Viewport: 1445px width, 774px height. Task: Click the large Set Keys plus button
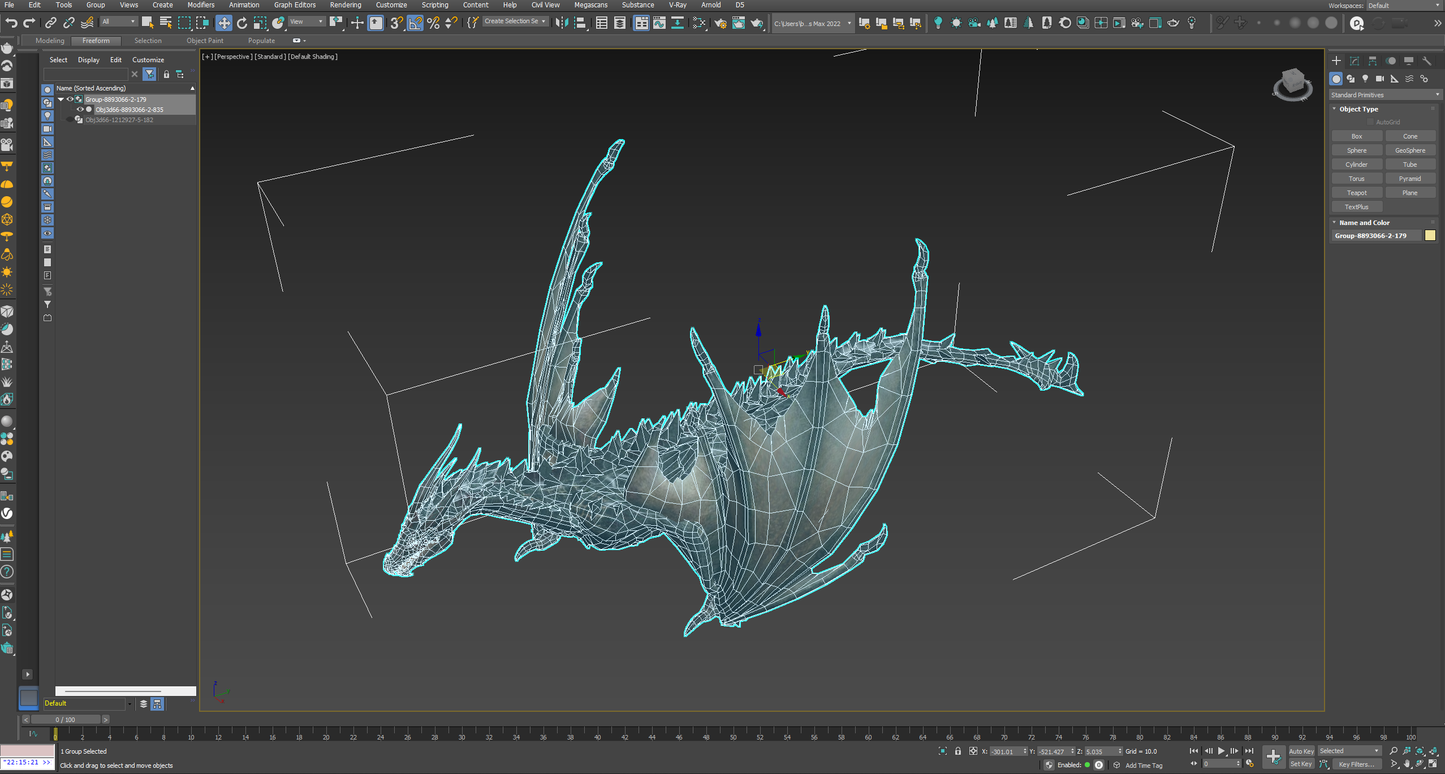pos(1273,756)
